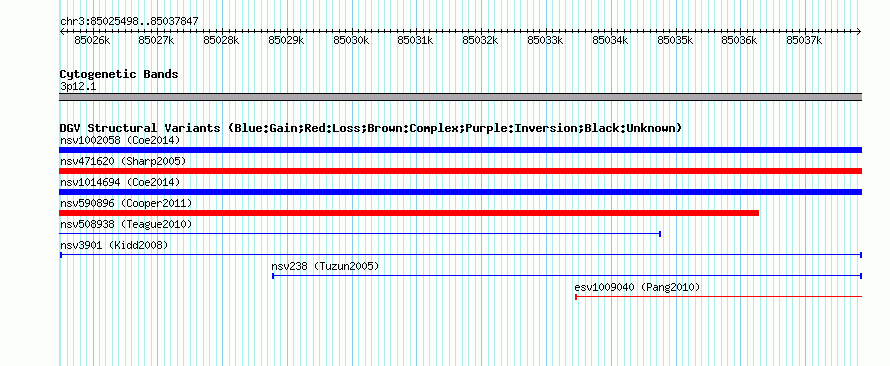Select the thin blue line for nsv238
Image resolution: width=890 pixels, height=366 pixels.
[x=567, y=276]
